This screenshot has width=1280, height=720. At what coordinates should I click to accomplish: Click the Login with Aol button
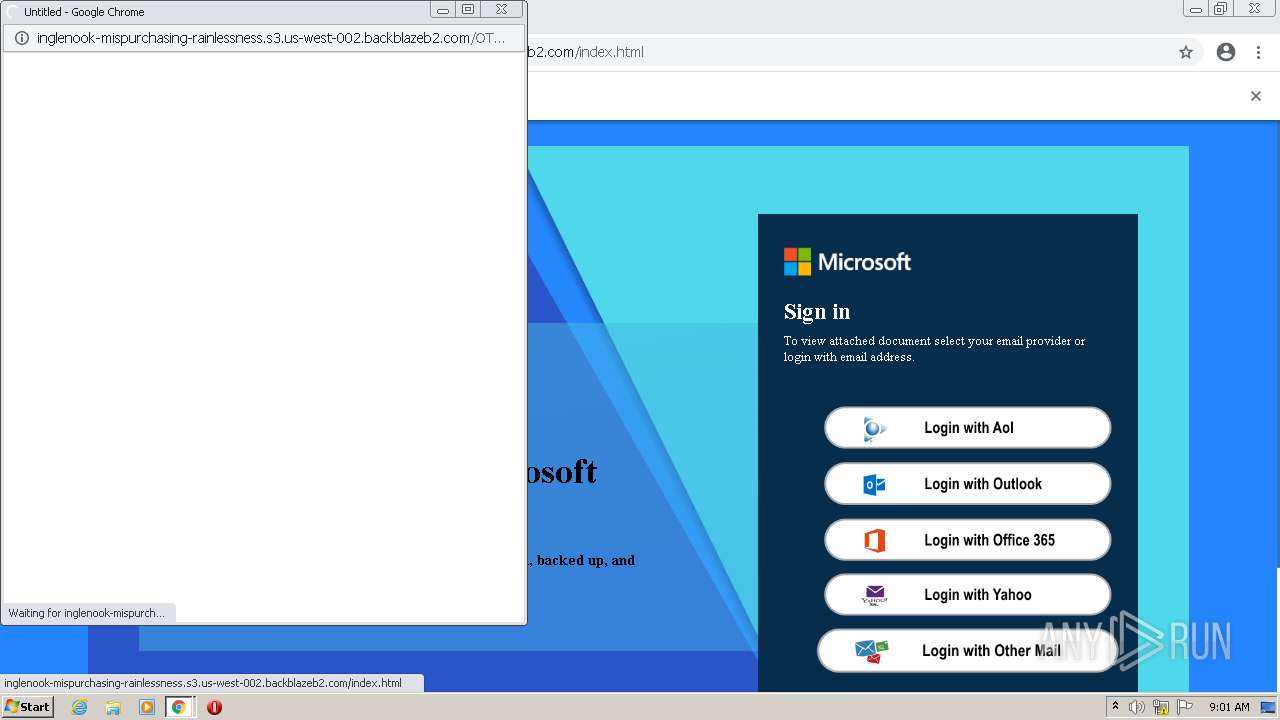[x=967, y=428]
